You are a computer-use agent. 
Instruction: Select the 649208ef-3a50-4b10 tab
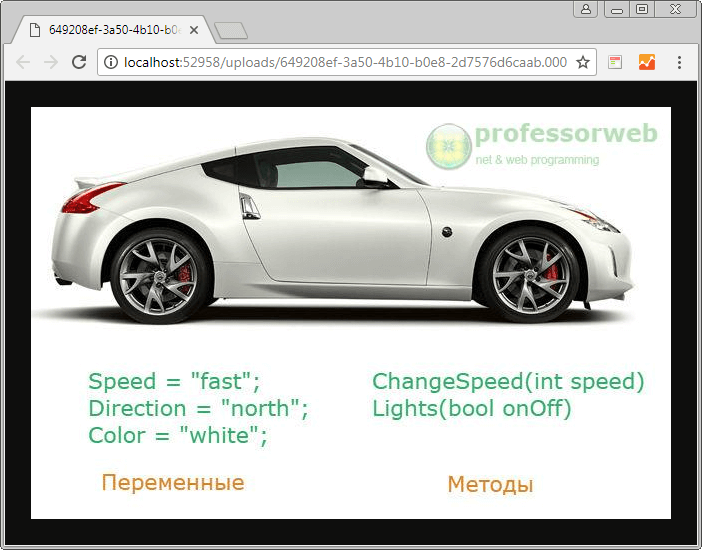pyautogui.click(x=113, y=30)
